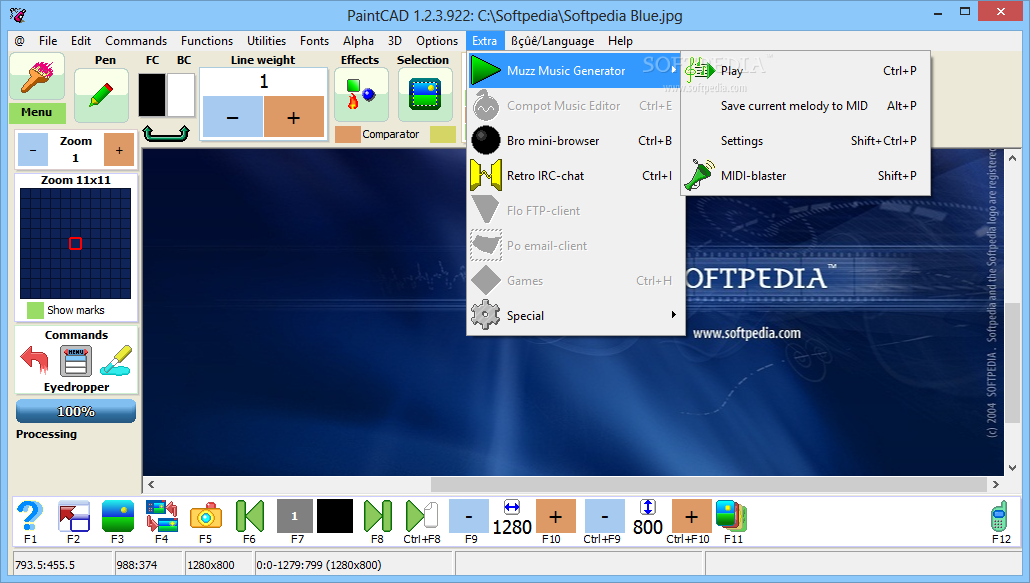Decrease height with Ctrl+F9 minus button

604,516
